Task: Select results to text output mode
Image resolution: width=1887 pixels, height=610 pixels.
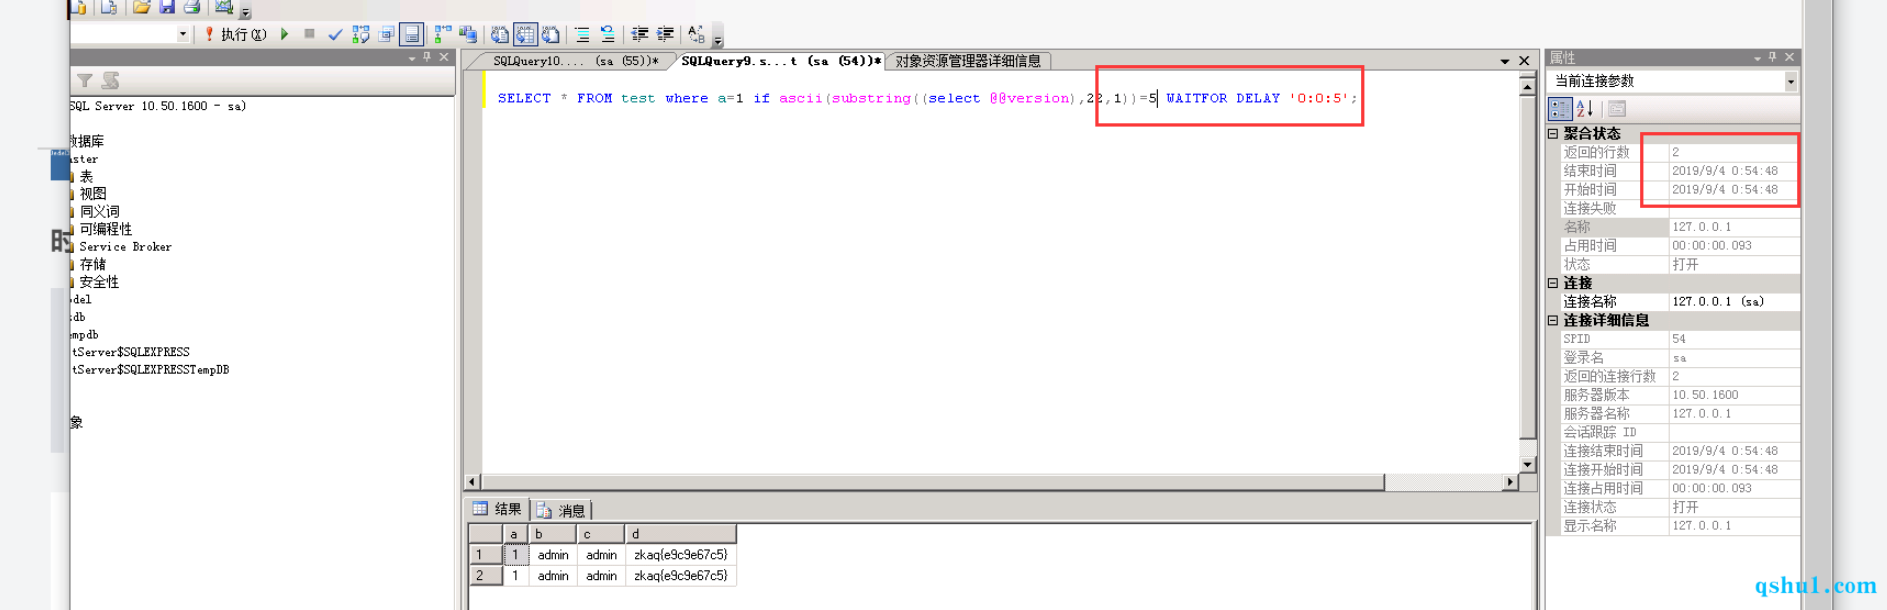Action: [x=499, y=35]
